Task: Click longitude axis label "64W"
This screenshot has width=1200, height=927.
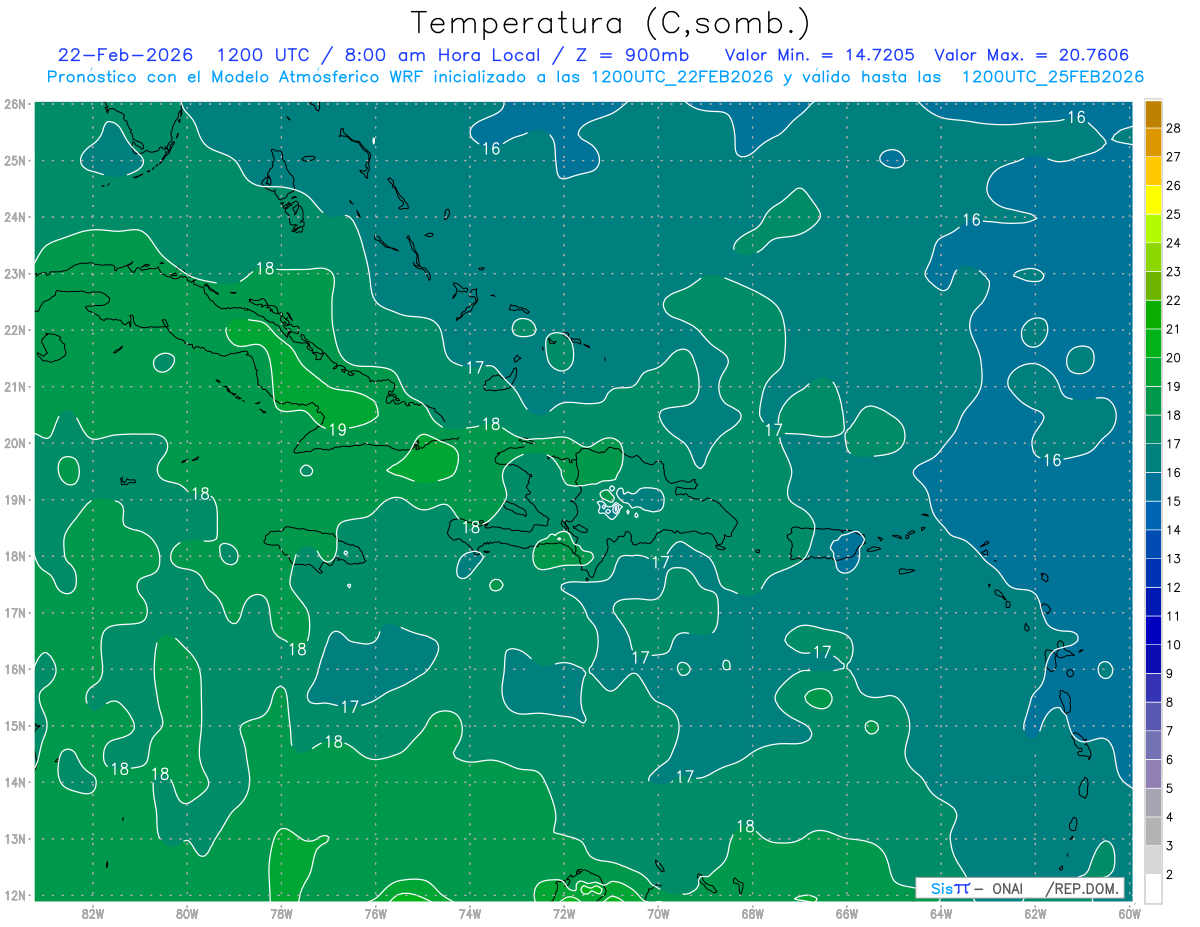Action: (940, 912)
